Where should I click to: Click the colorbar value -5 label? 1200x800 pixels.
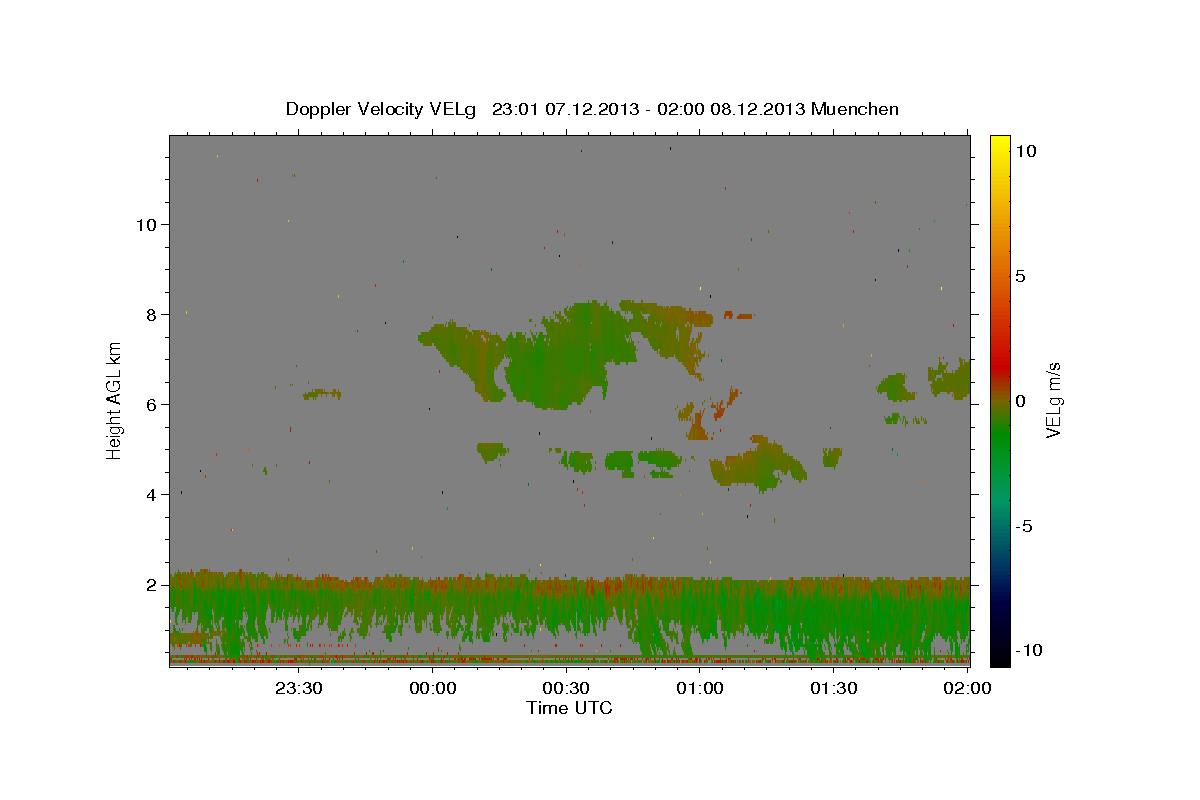[x=1022, y=527]
